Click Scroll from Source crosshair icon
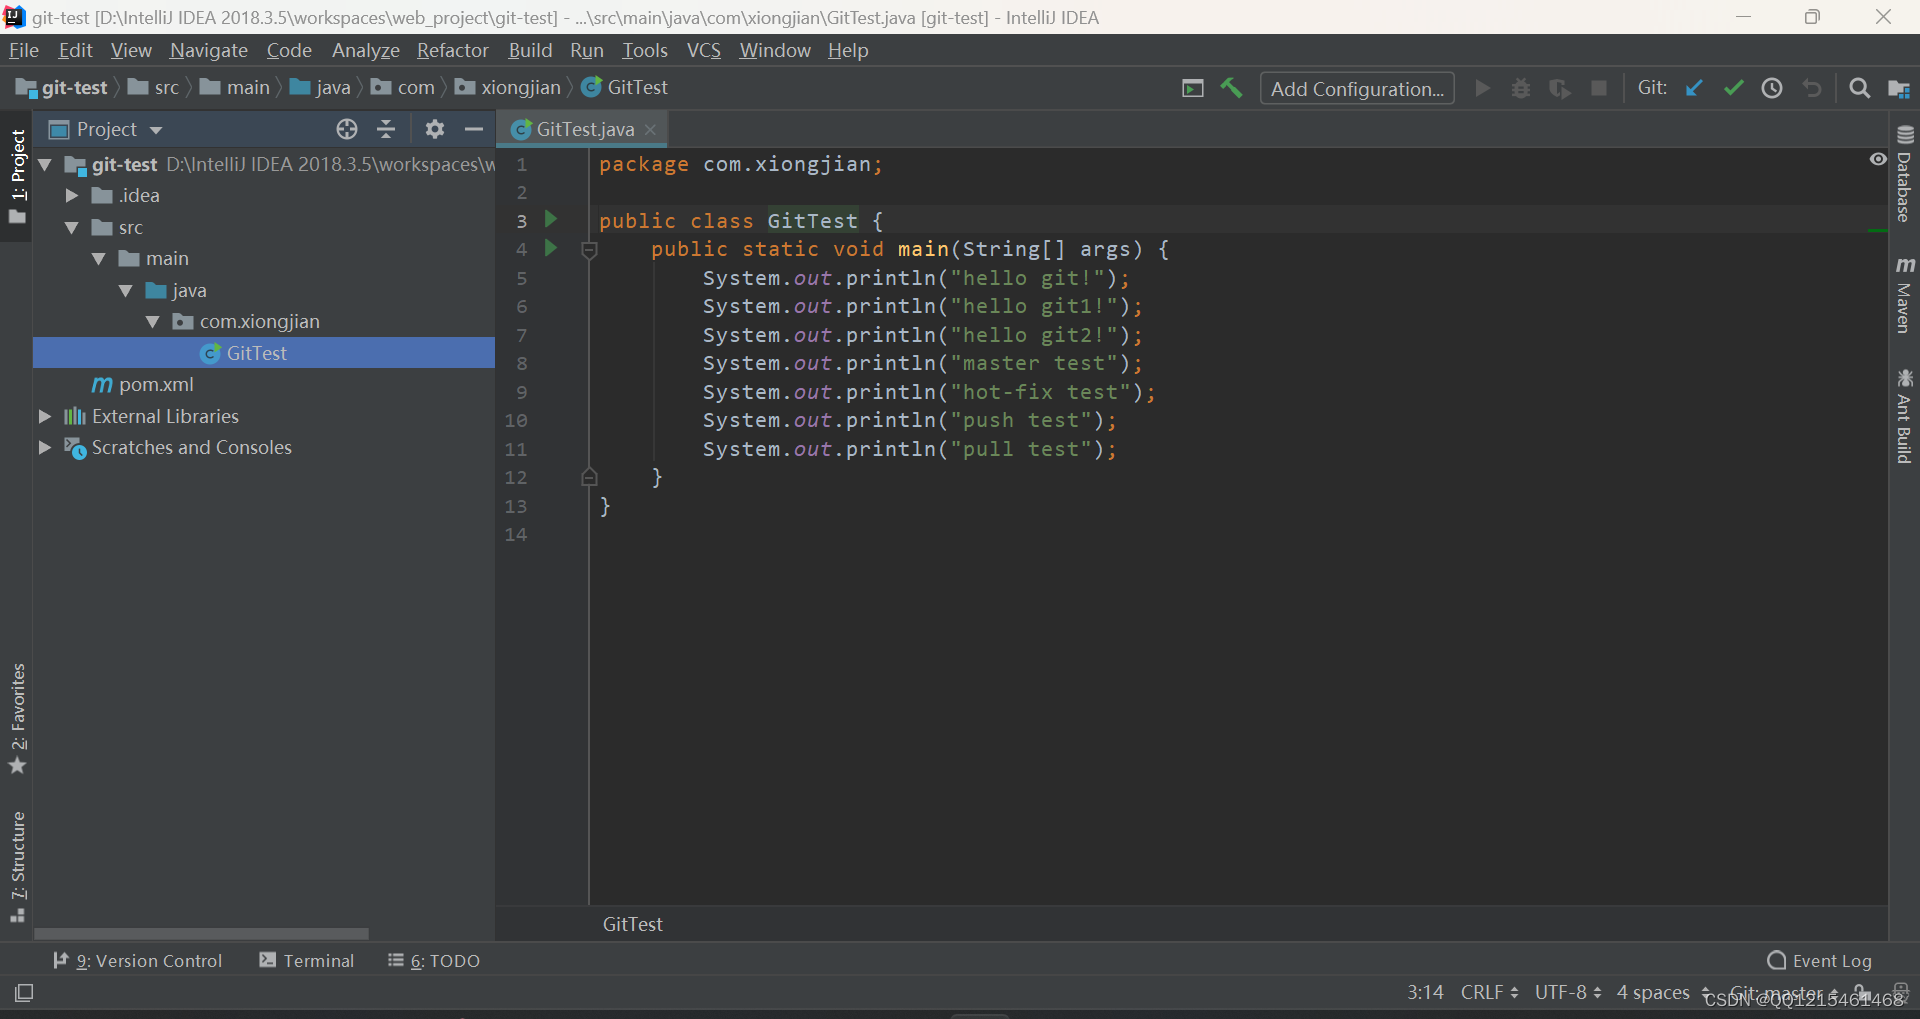The width and height of the screenshot is (1920, 1019). [x=347, y=129]
